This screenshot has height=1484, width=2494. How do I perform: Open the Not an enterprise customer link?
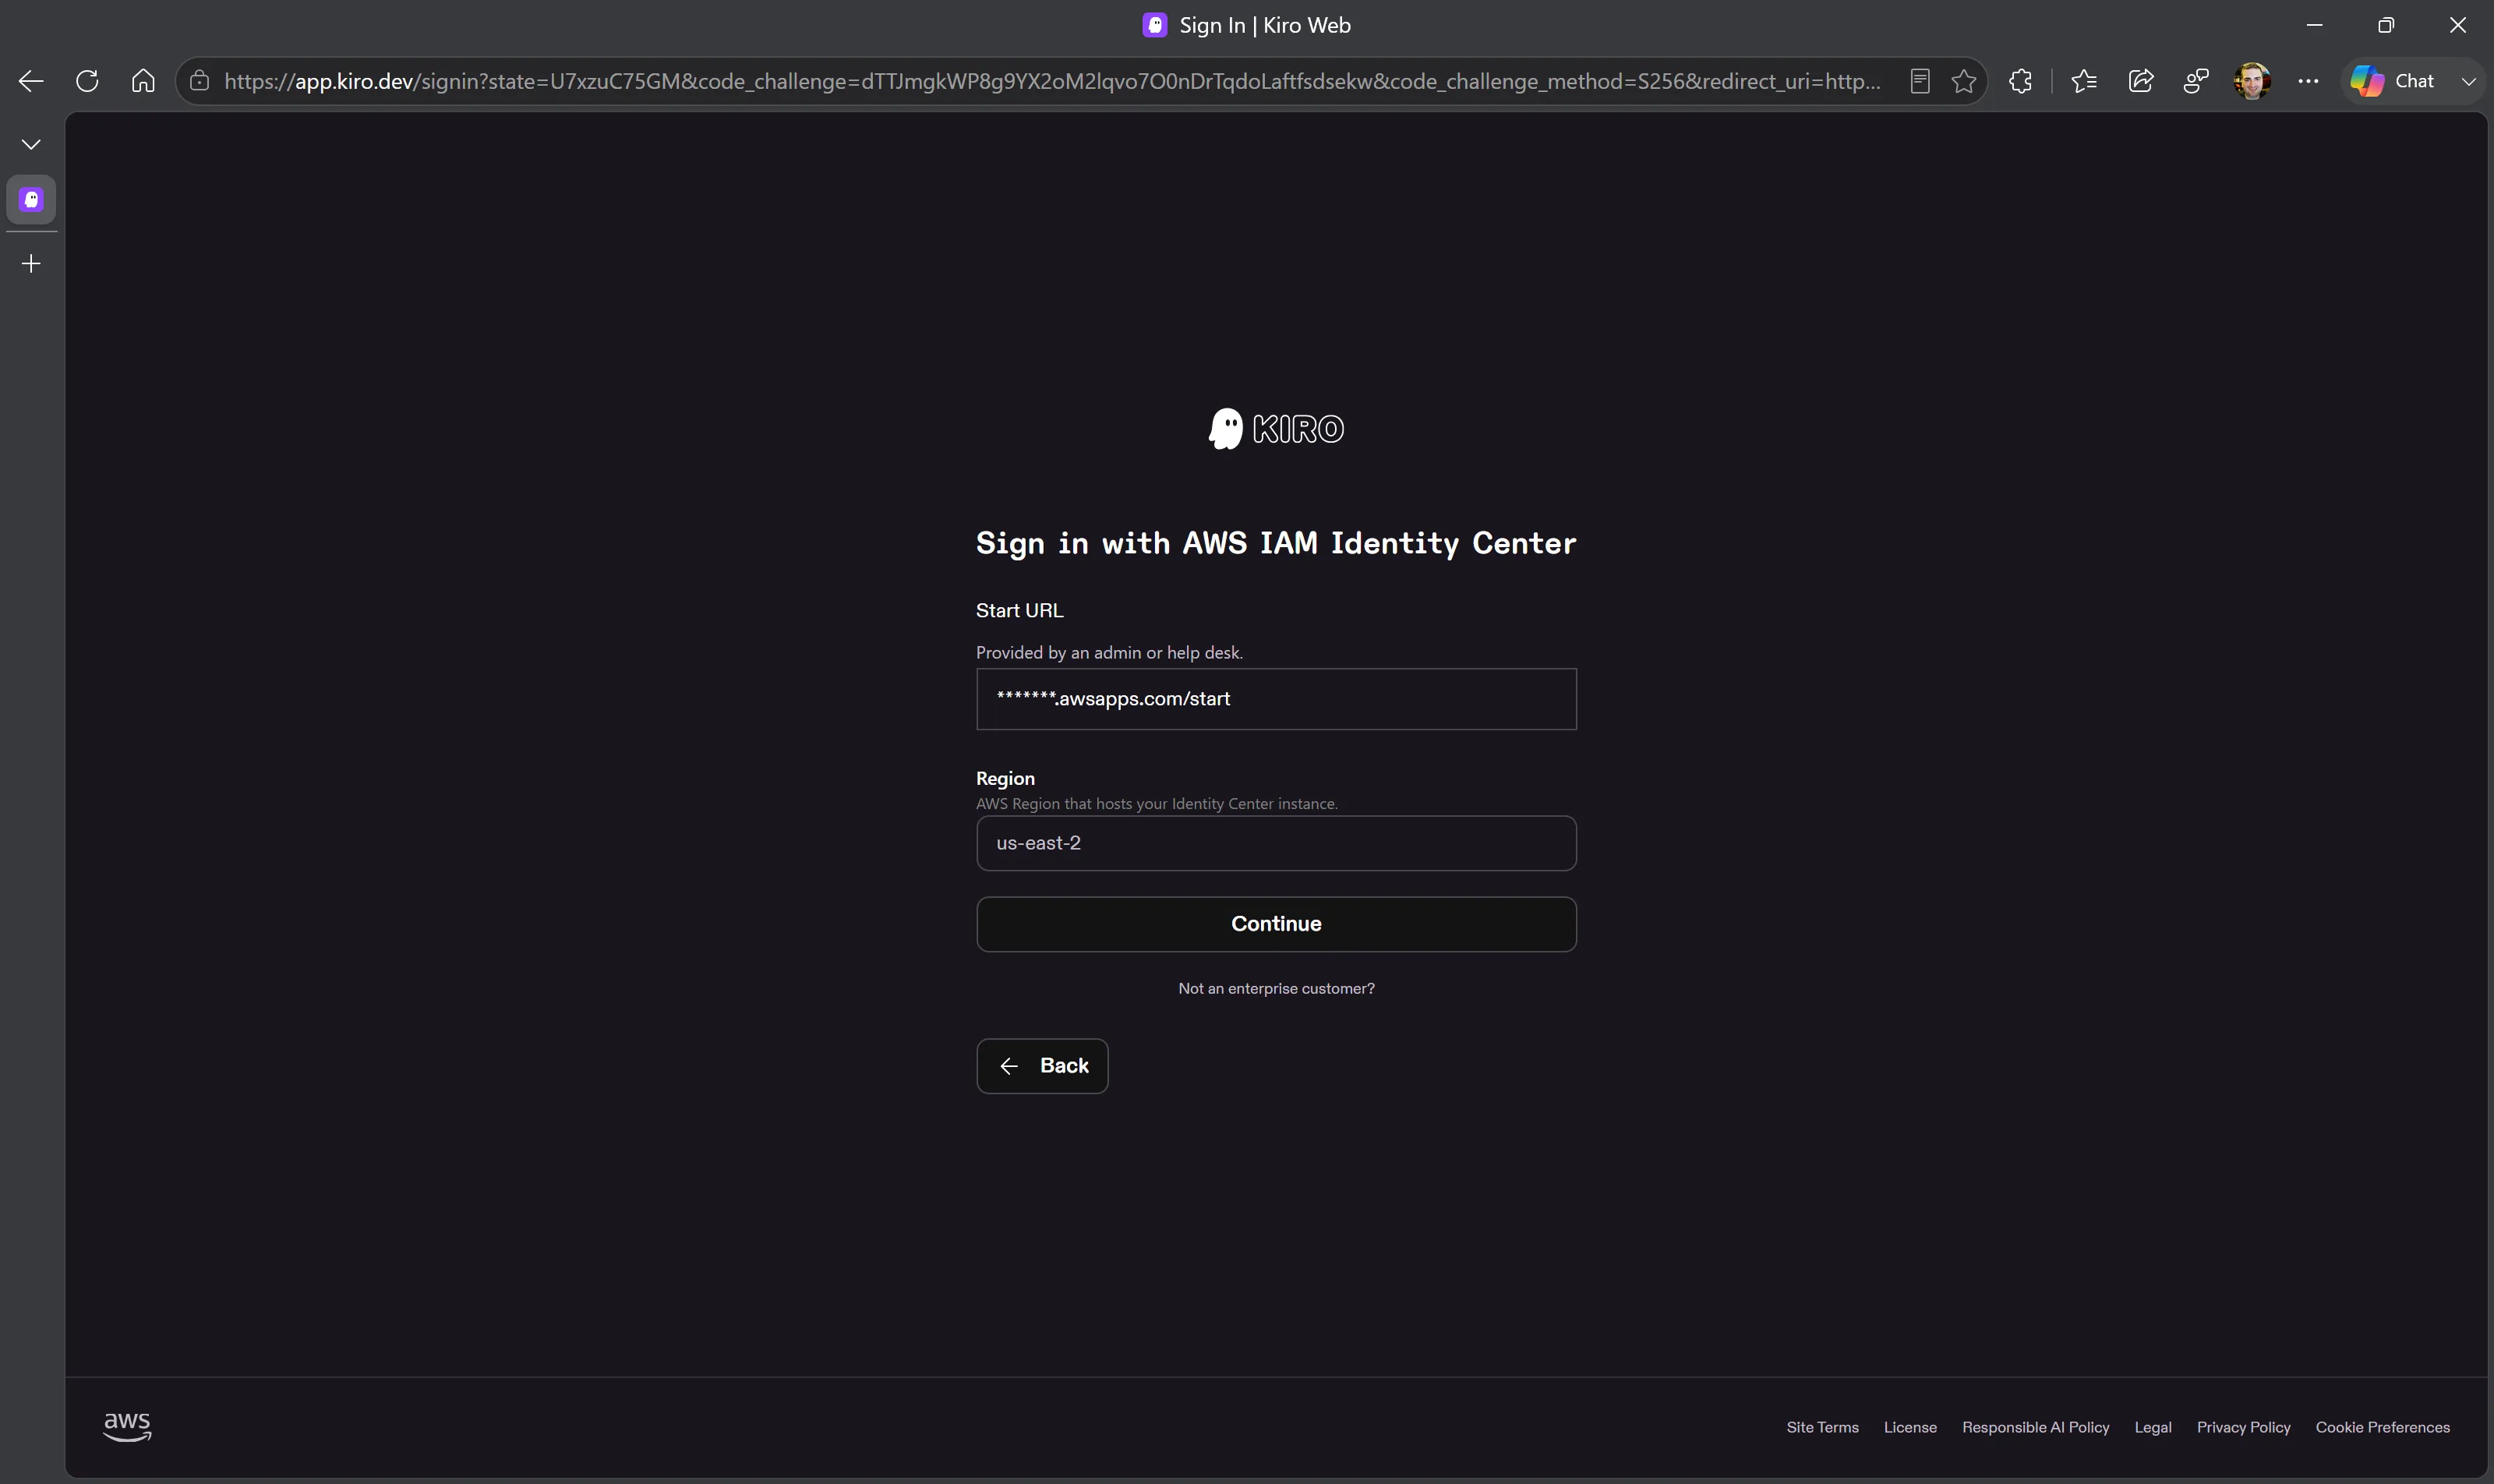click(1276, 988)
